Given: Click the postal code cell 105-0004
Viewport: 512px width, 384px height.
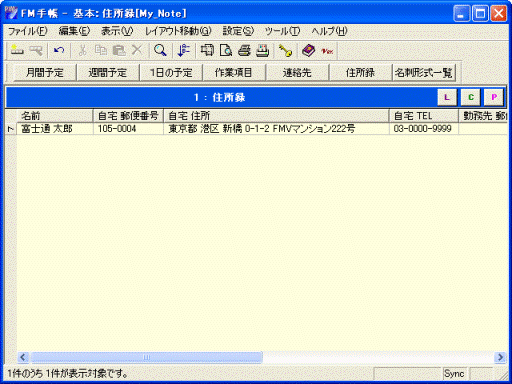Looking at the screenshot, I should pyautogui.click(x=128, y=129).
